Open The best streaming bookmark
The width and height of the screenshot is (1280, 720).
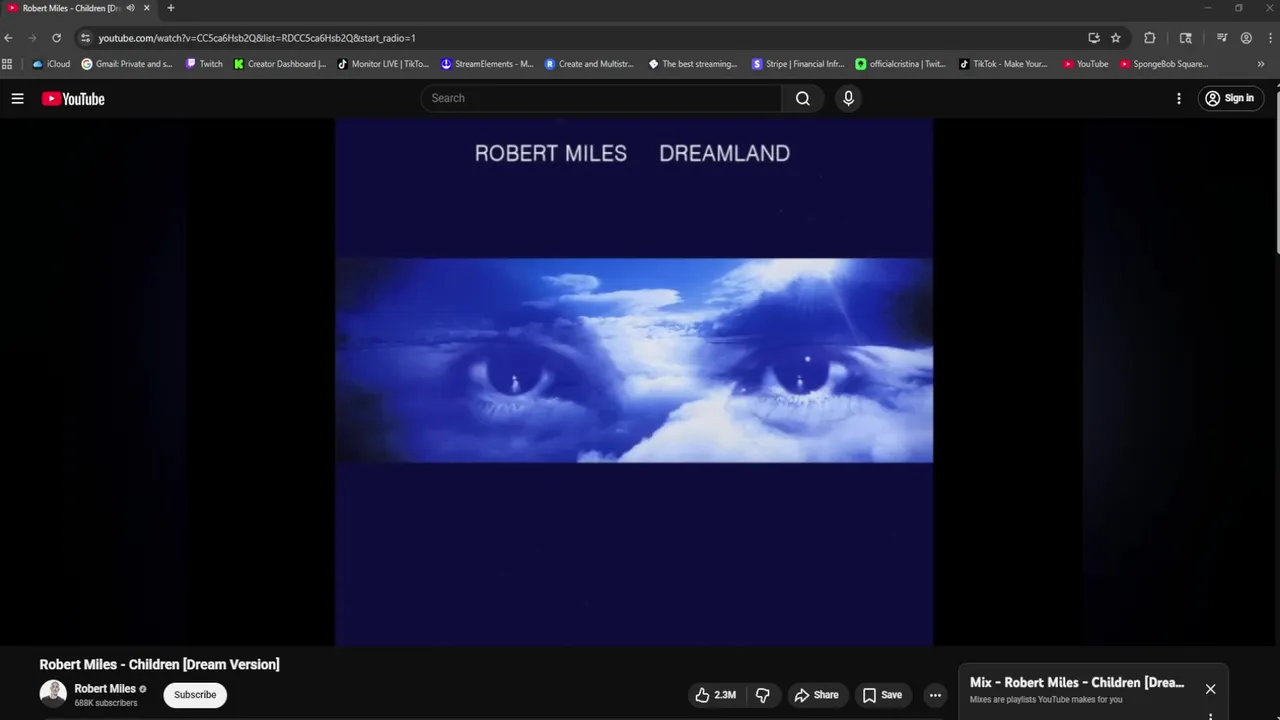pyautogui.click(x=693, y=64)
